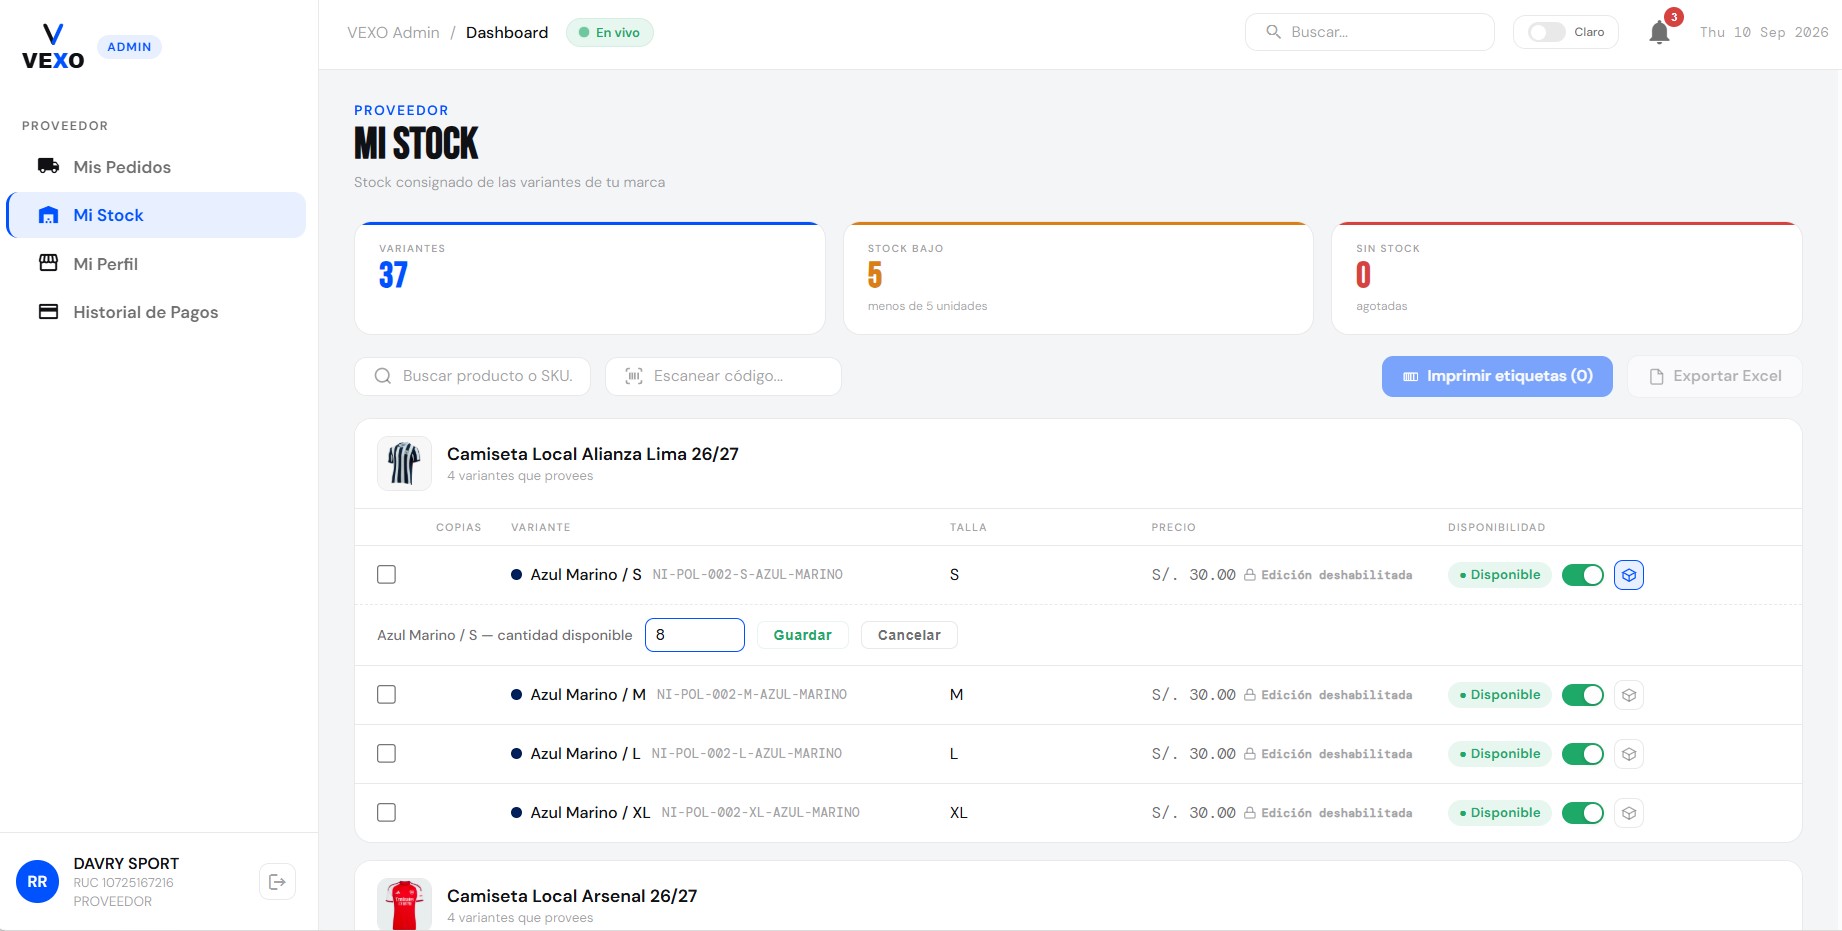Click the card icon for Historial de Pagos
Screen dimensions: 1842x931
(x=48, y=311)
